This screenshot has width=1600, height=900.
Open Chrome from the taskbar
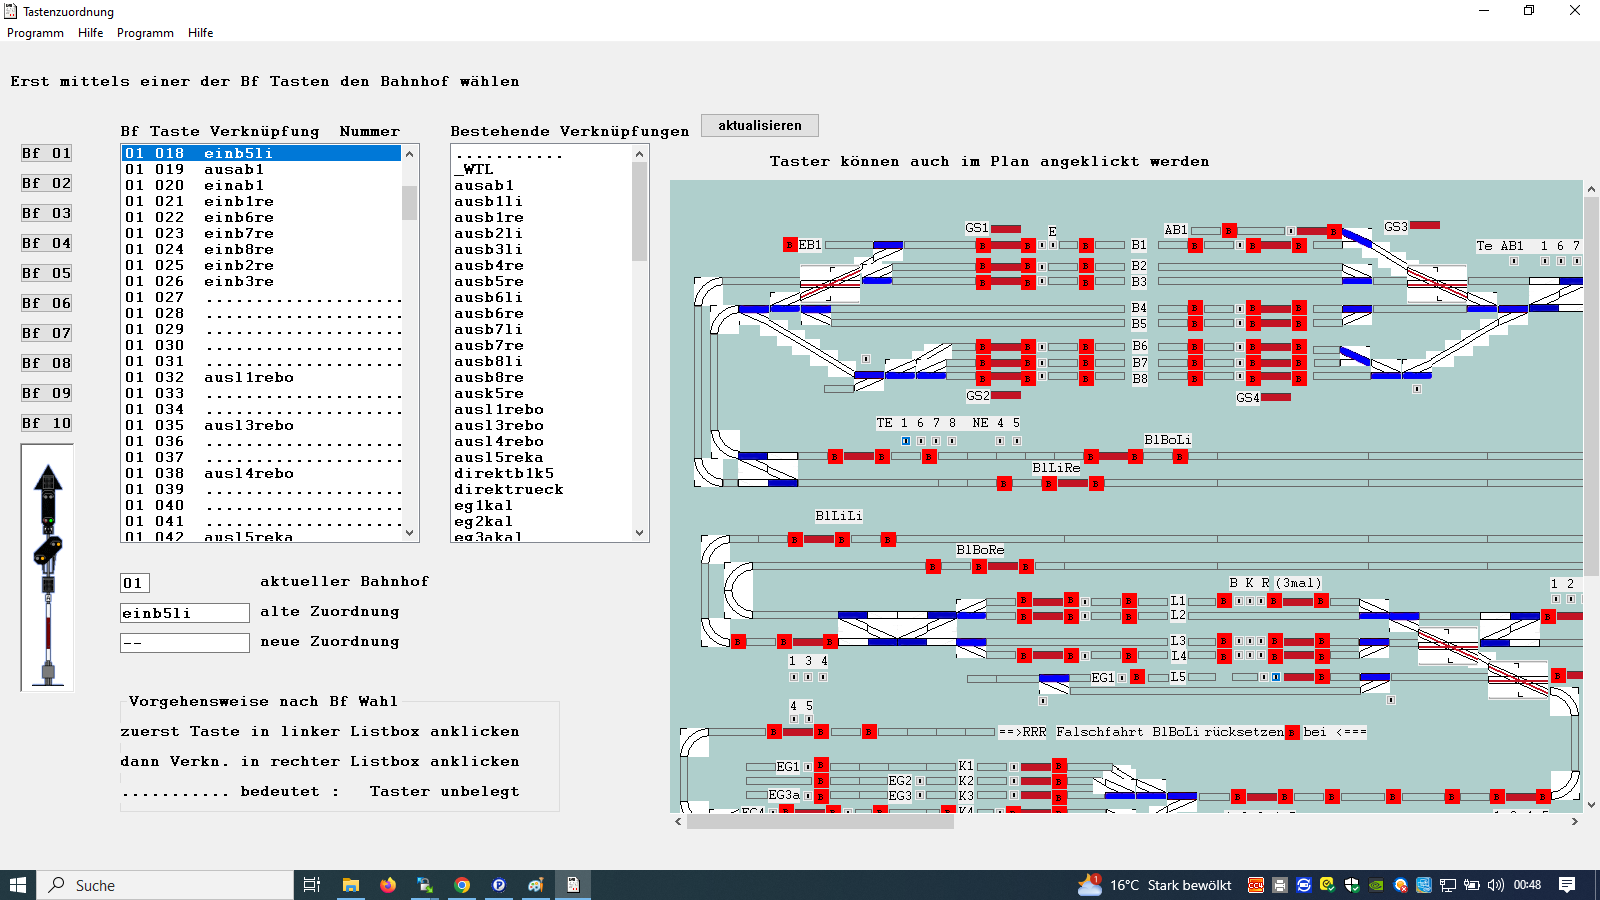click(462, 885)
